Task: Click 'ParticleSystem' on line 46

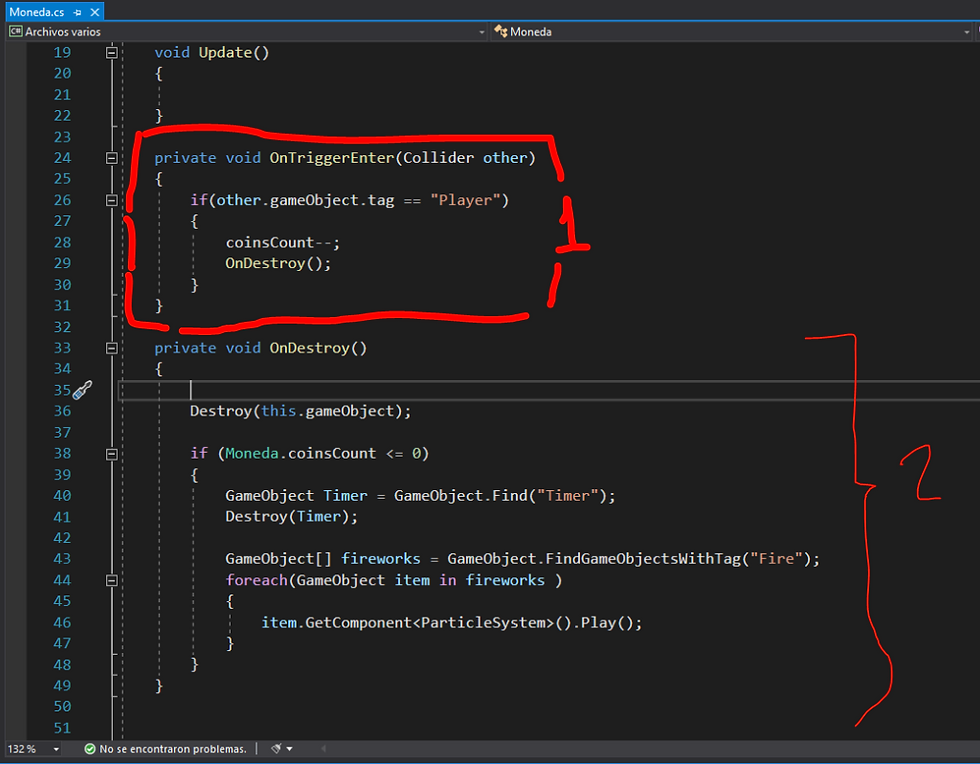Action: pyautogui.click(x=483, y=623)
